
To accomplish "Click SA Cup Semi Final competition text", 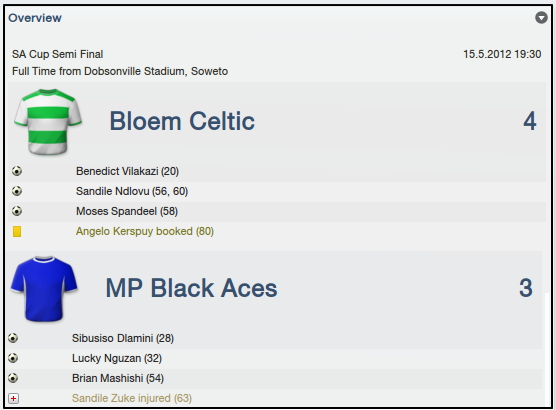I will click(x=57, y=54).
